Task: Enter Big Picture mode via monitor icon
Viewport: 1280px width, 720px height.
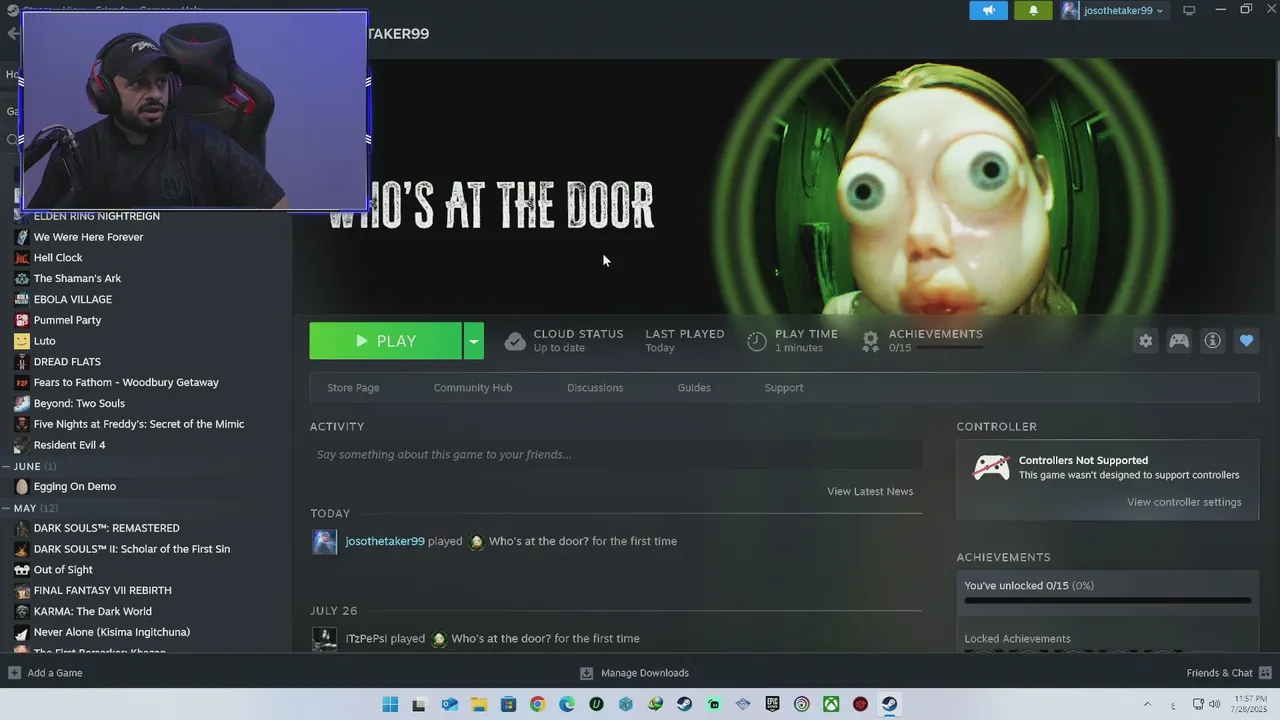Action: (1189, 10)
